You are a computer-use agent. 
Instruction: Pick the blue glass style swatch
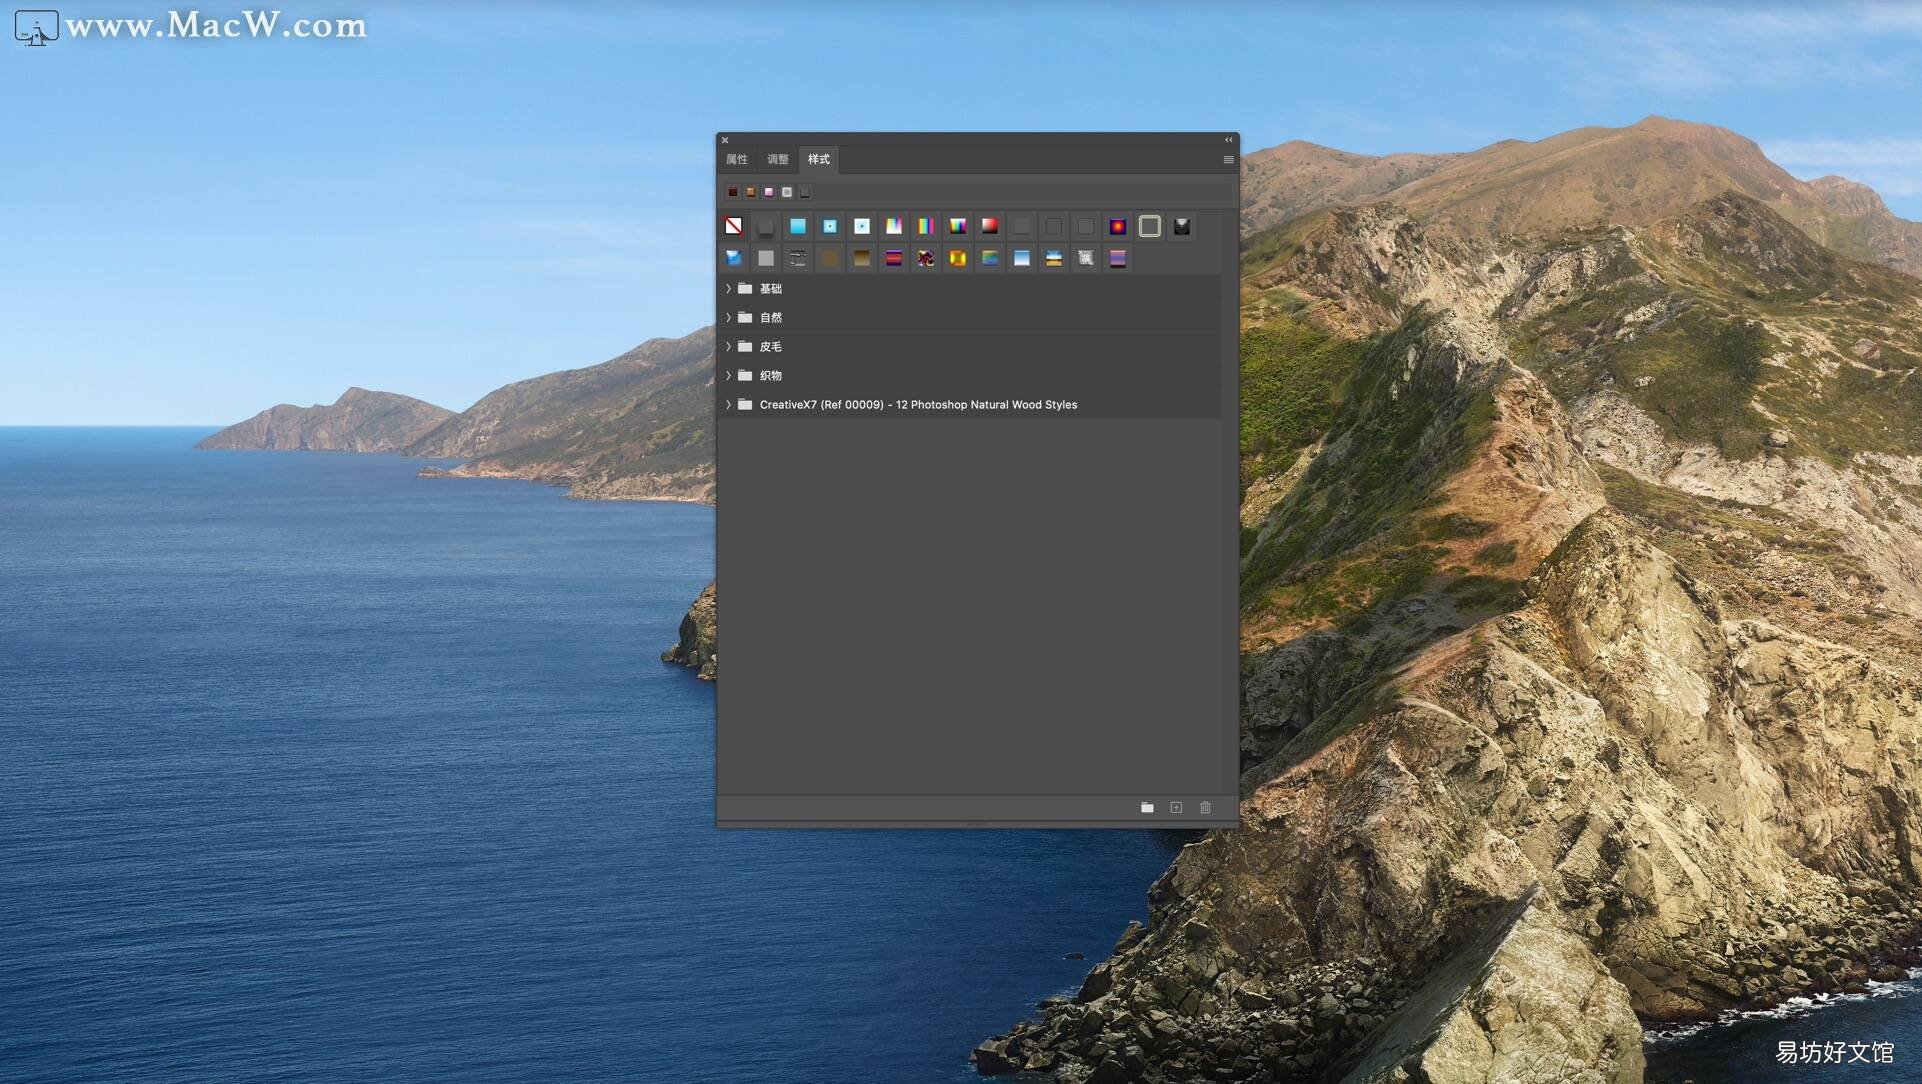(734, 258)
